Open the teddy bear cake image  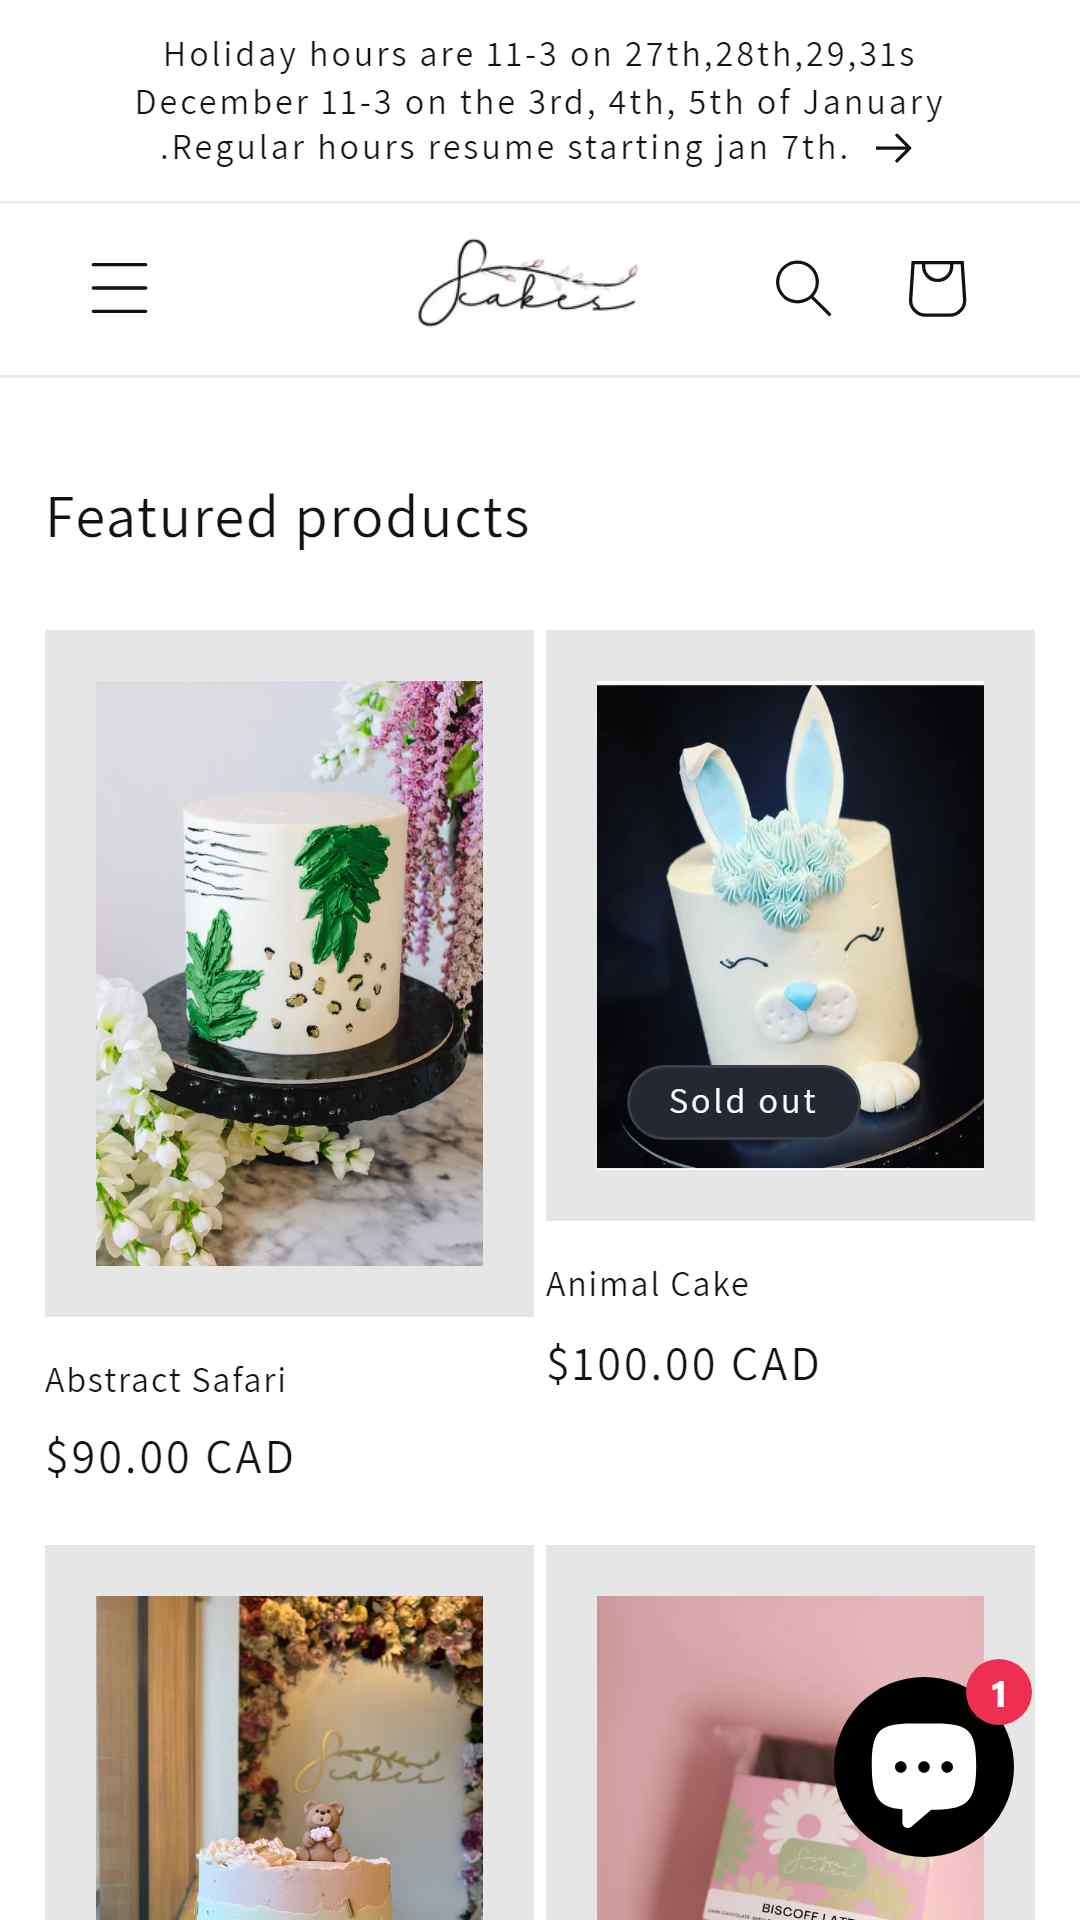[289, 1757]
